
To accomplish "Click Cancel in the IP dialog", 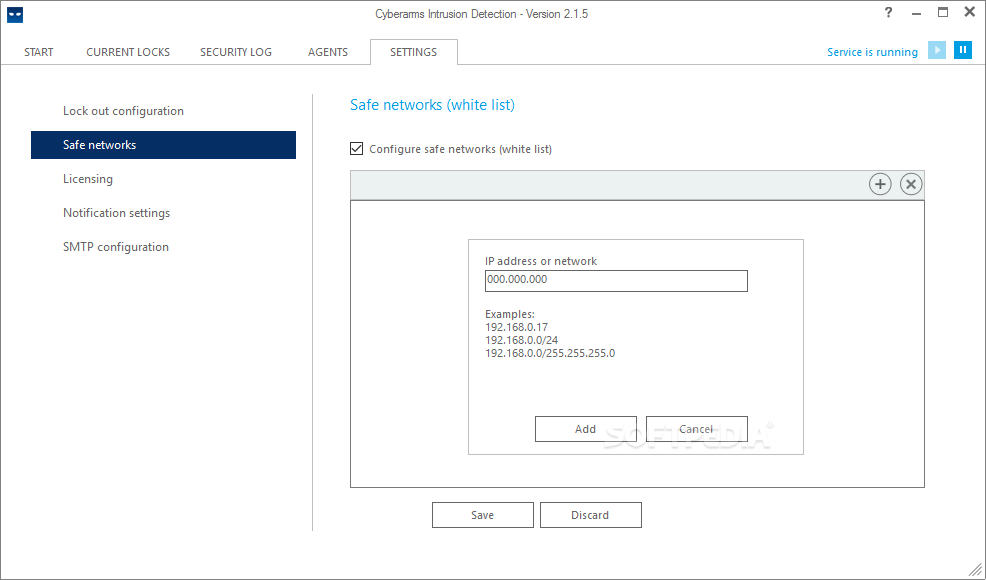I will tap(697, 429).
